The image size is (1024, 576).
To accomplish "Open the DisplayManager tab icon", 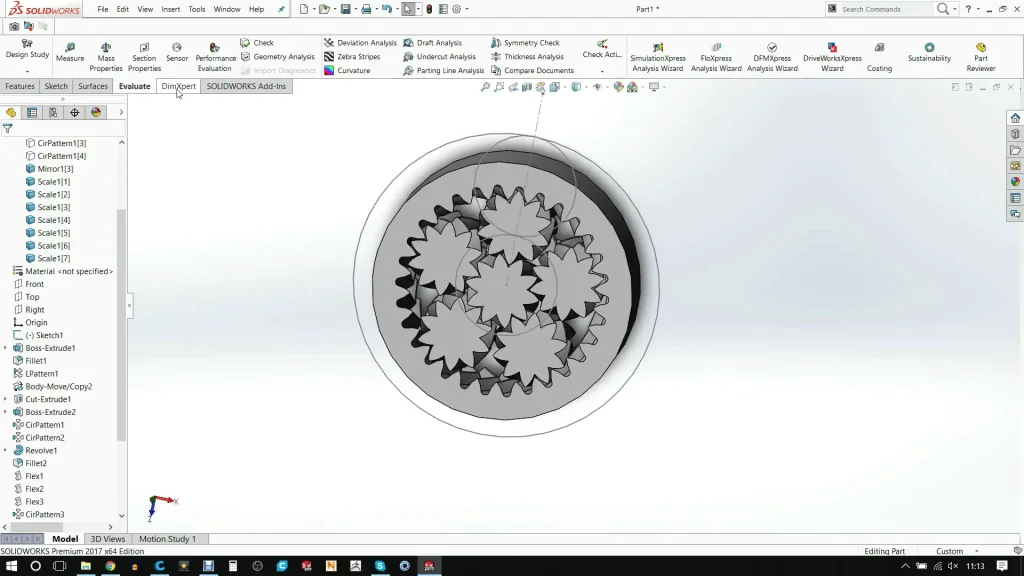I will [x=96, y=113].
